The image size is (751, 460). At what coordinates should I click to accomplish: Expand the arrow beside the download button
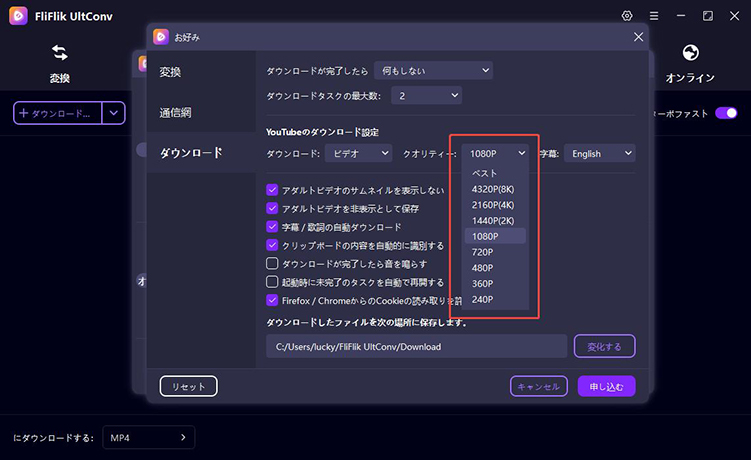pyautogui.click(x=115, y=113)
